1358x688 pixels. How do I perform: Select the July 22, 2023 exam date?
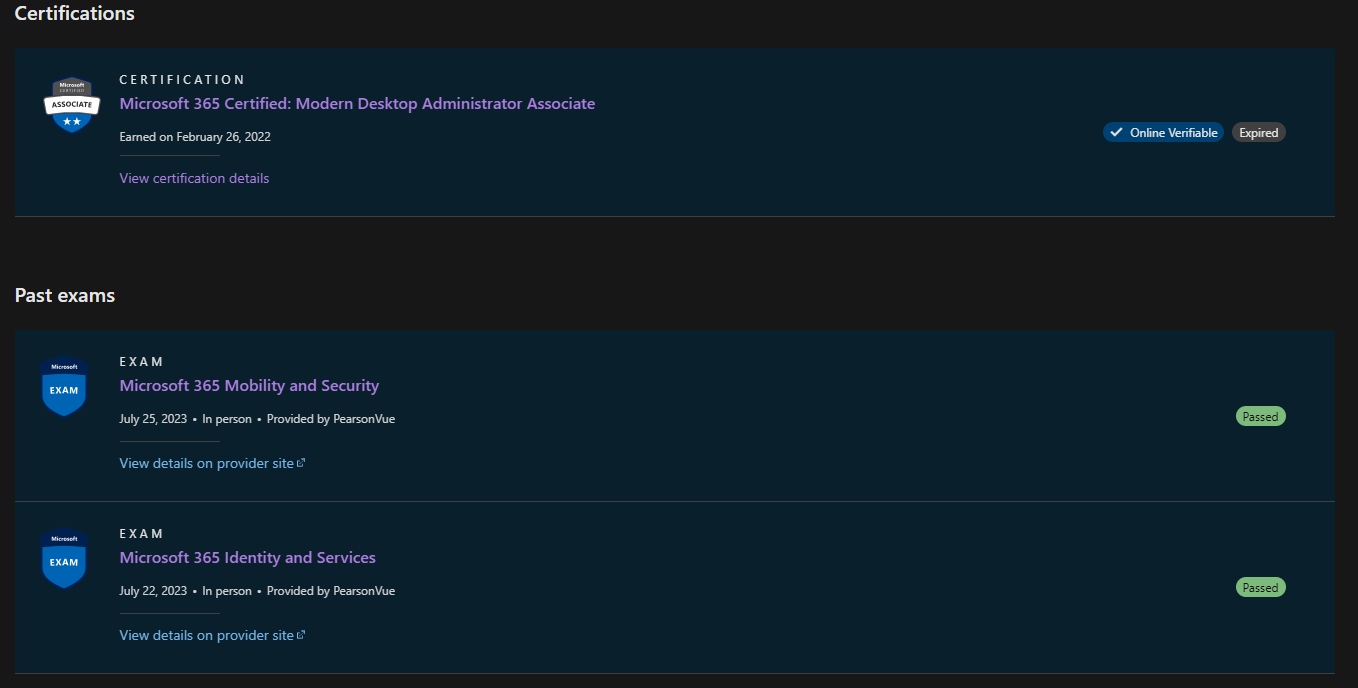pyautogui.click(x=153, y=591)
